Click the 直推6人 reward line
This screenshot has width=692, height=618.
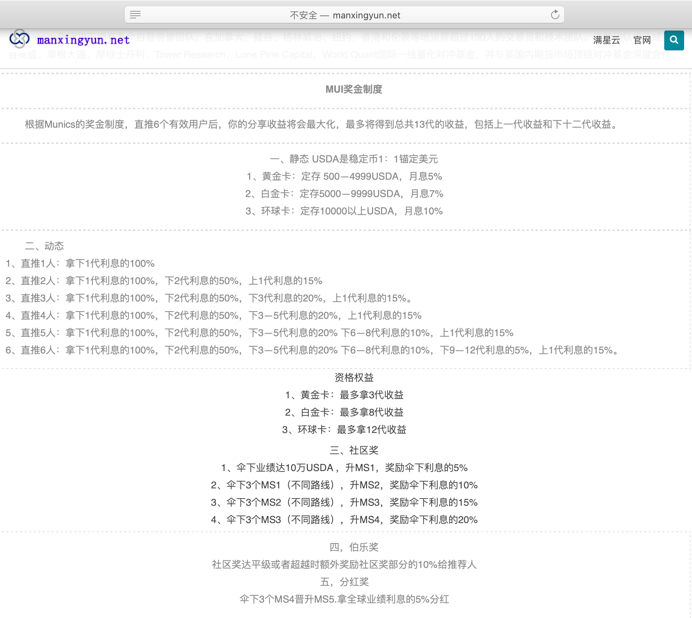312,350
